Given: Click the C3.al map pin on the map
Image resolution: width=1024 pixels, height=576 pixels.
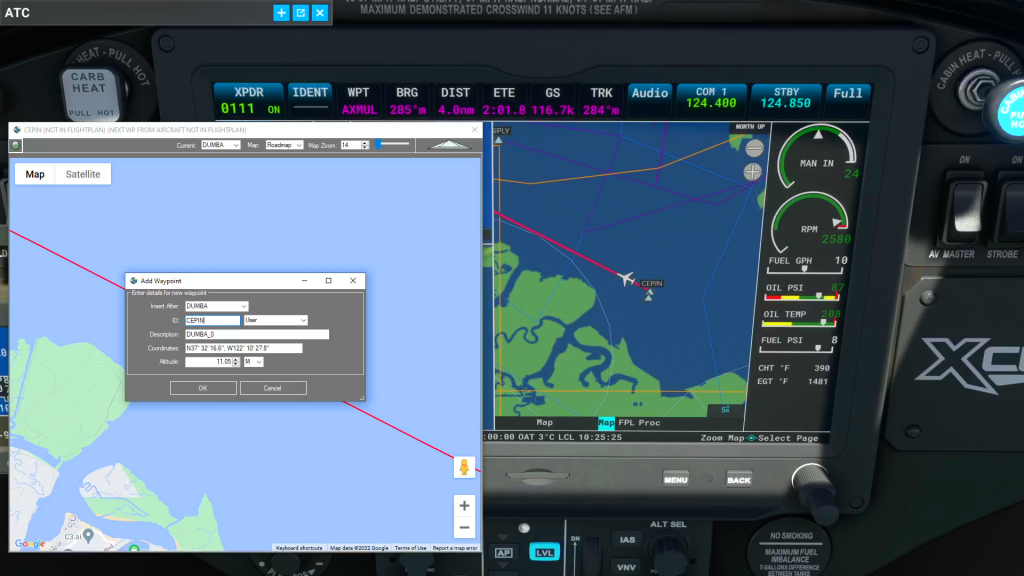Looking at the screenshot, I should (x=89, y=536).
